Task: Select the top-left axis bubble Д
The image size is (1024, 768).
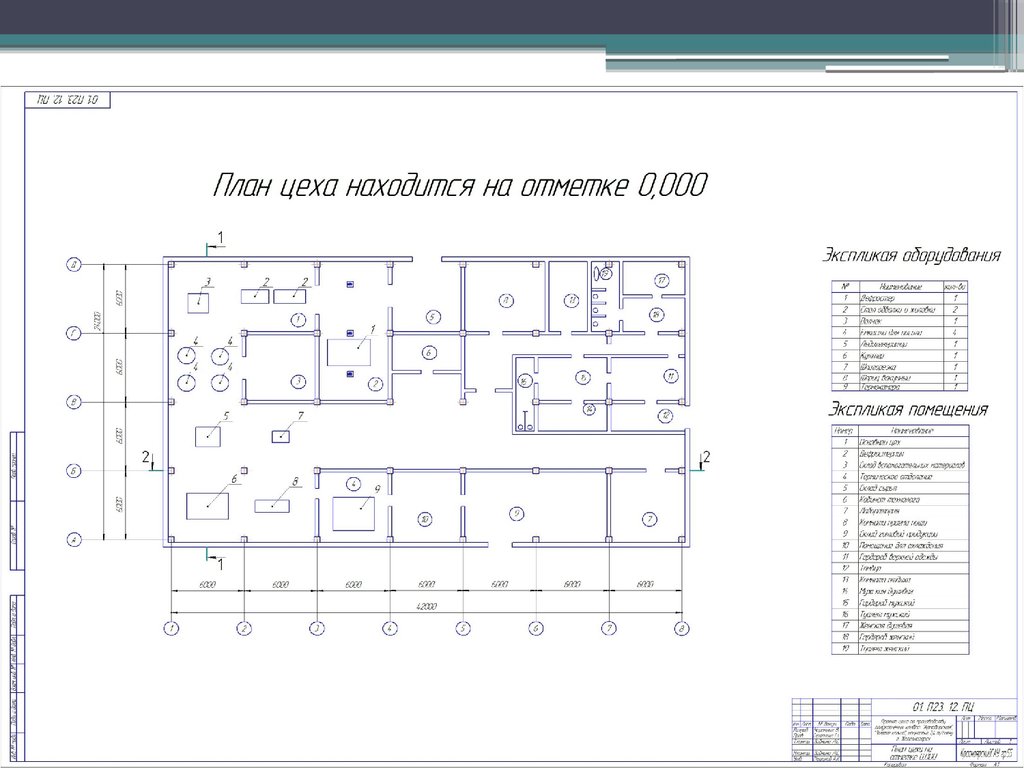Action: click(x=73, y=265)
